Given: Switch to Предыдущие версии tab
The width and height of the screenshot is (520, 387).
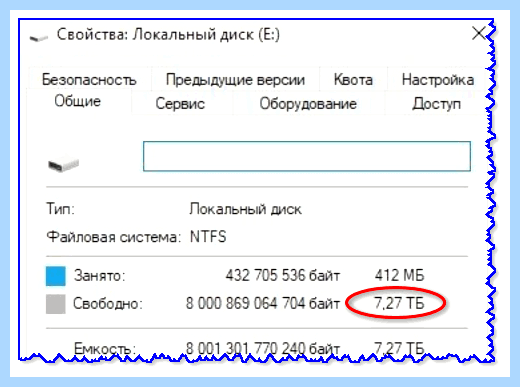Looking at the screenshot, I should [x=235, y=80].
